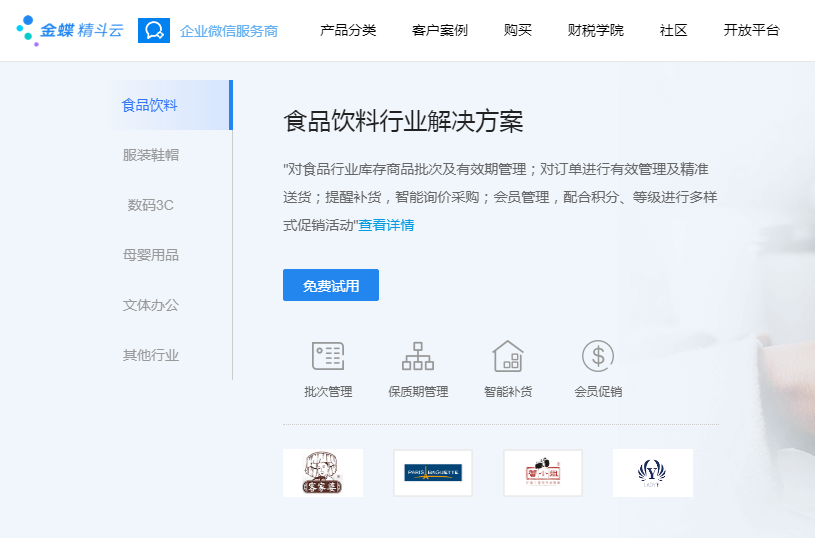
Task: Click the Kingdee Jingdouyun logo
Action: point(70,31)
